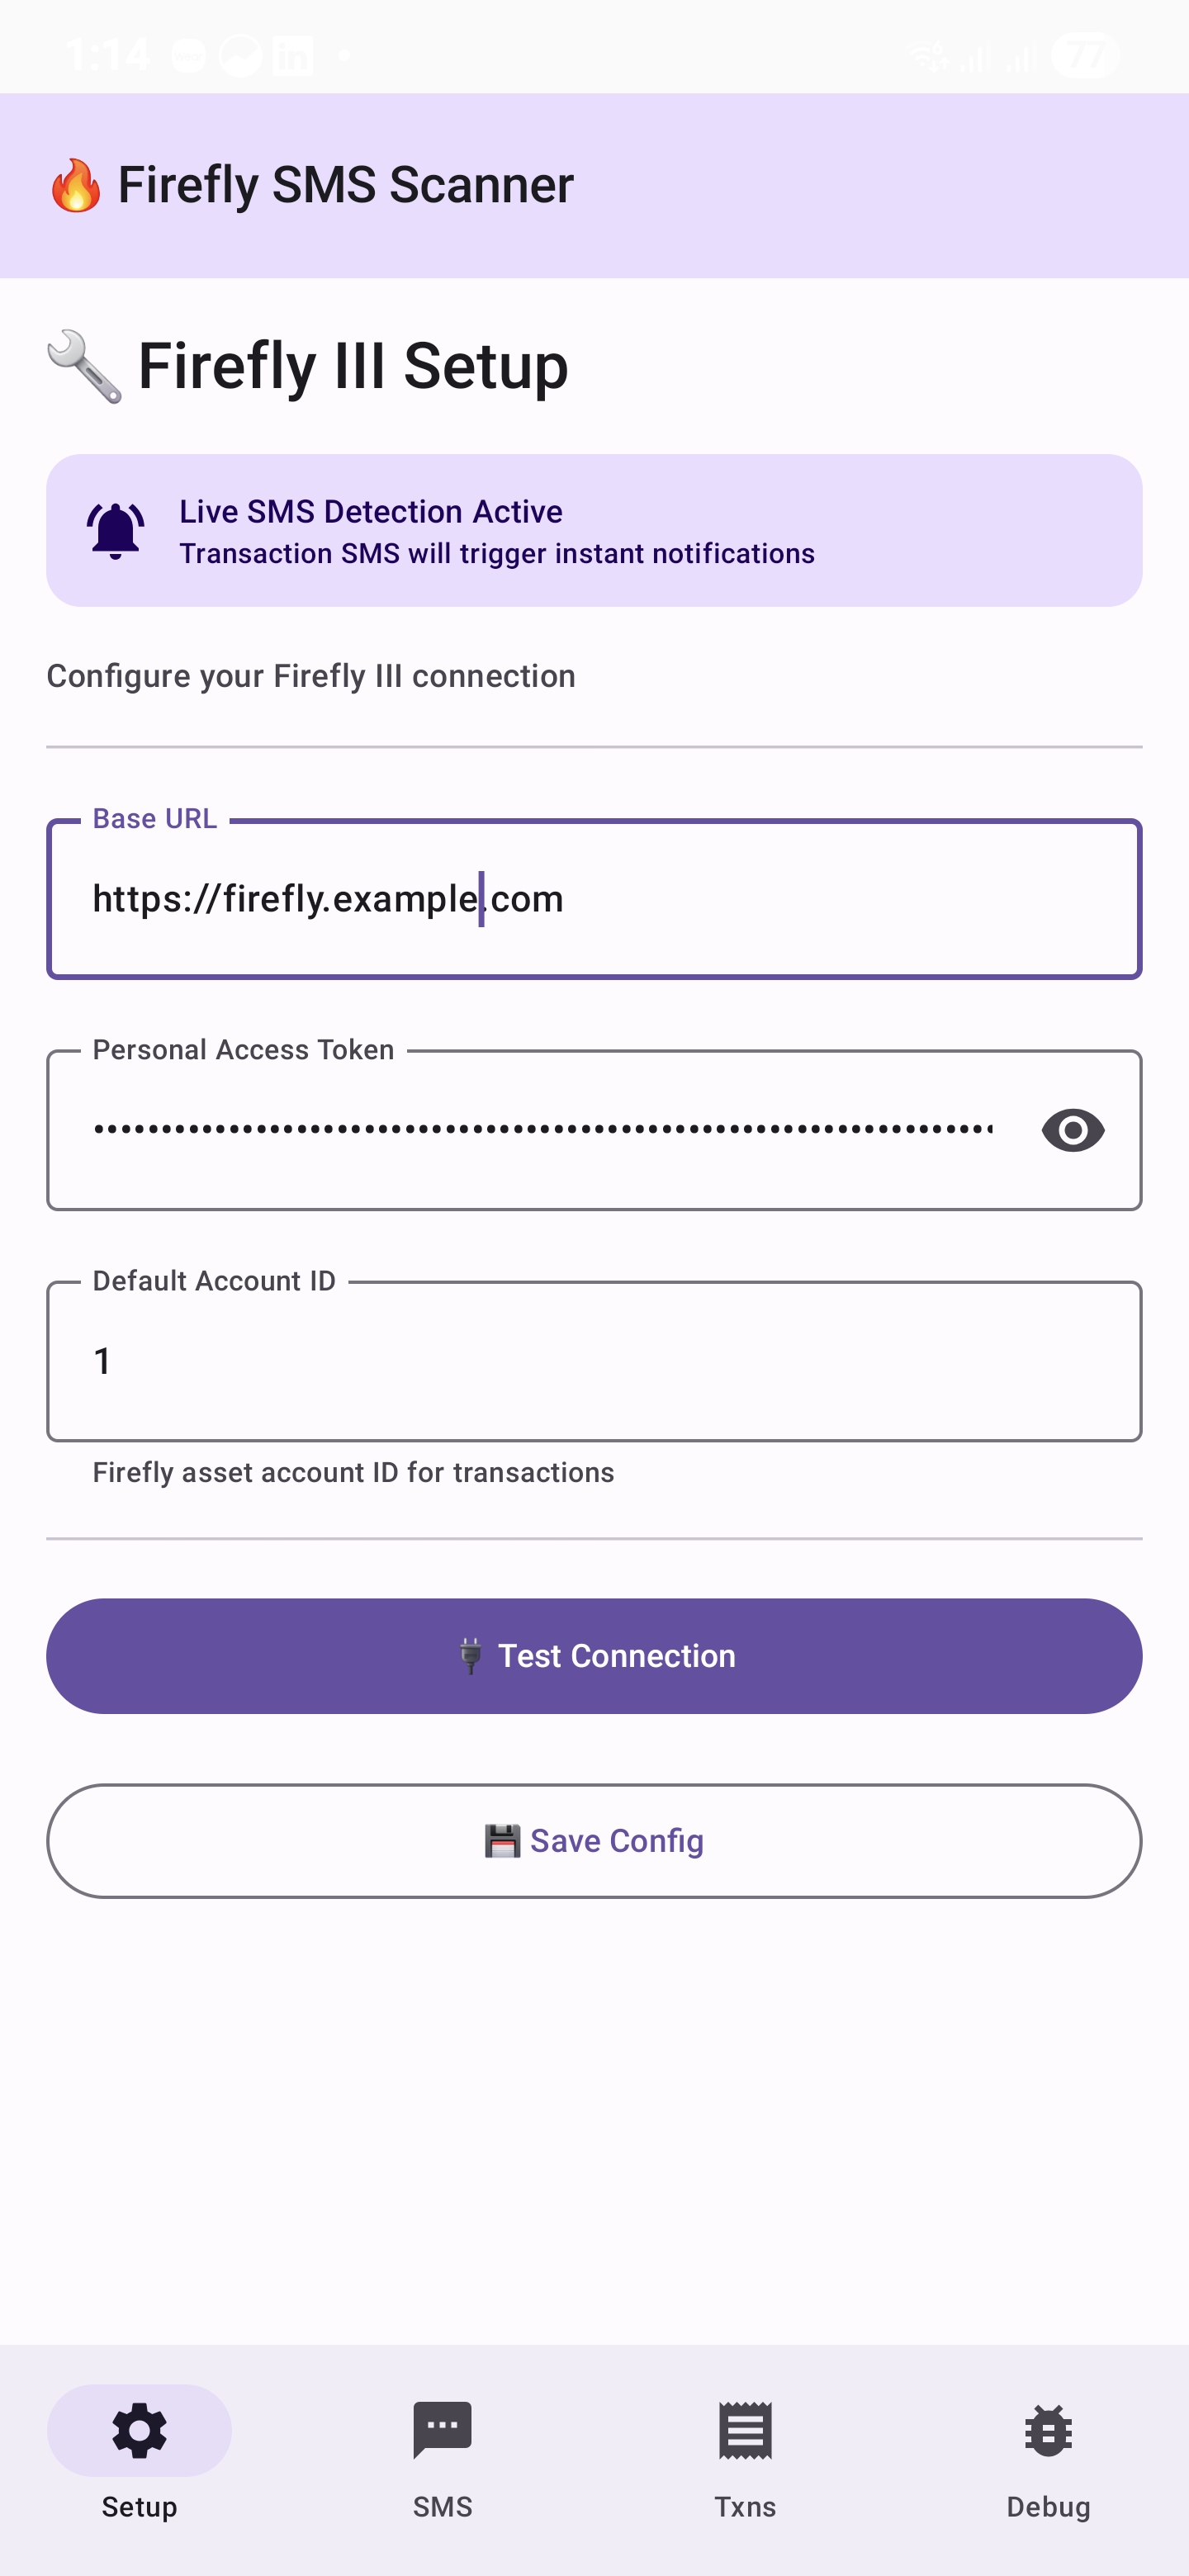This screenshot has height=2576, width=1189.
Task: Click the fire emoji in the app header
Action: click(76, 184)
